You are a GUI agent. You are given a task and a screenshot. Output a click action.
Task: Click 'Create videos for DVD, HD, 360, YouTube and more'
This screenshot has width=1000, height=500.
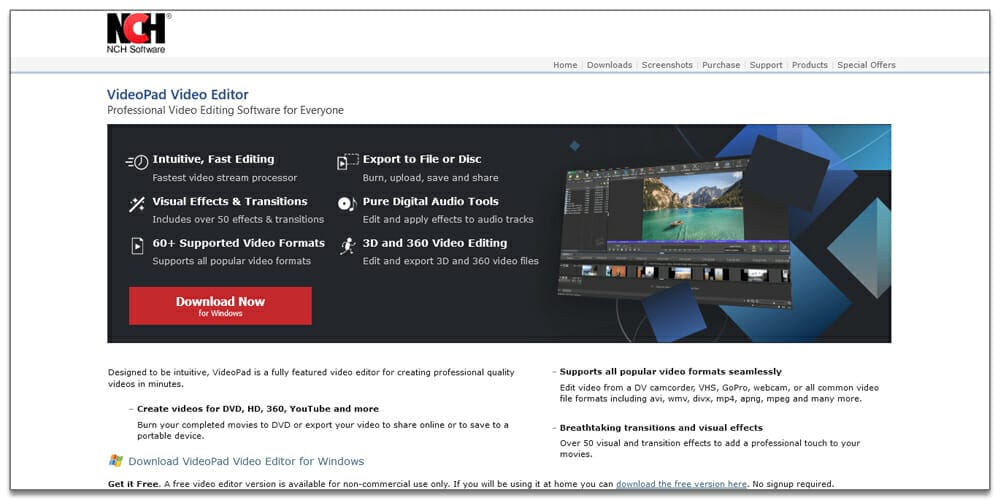click(x=258, y=409)
